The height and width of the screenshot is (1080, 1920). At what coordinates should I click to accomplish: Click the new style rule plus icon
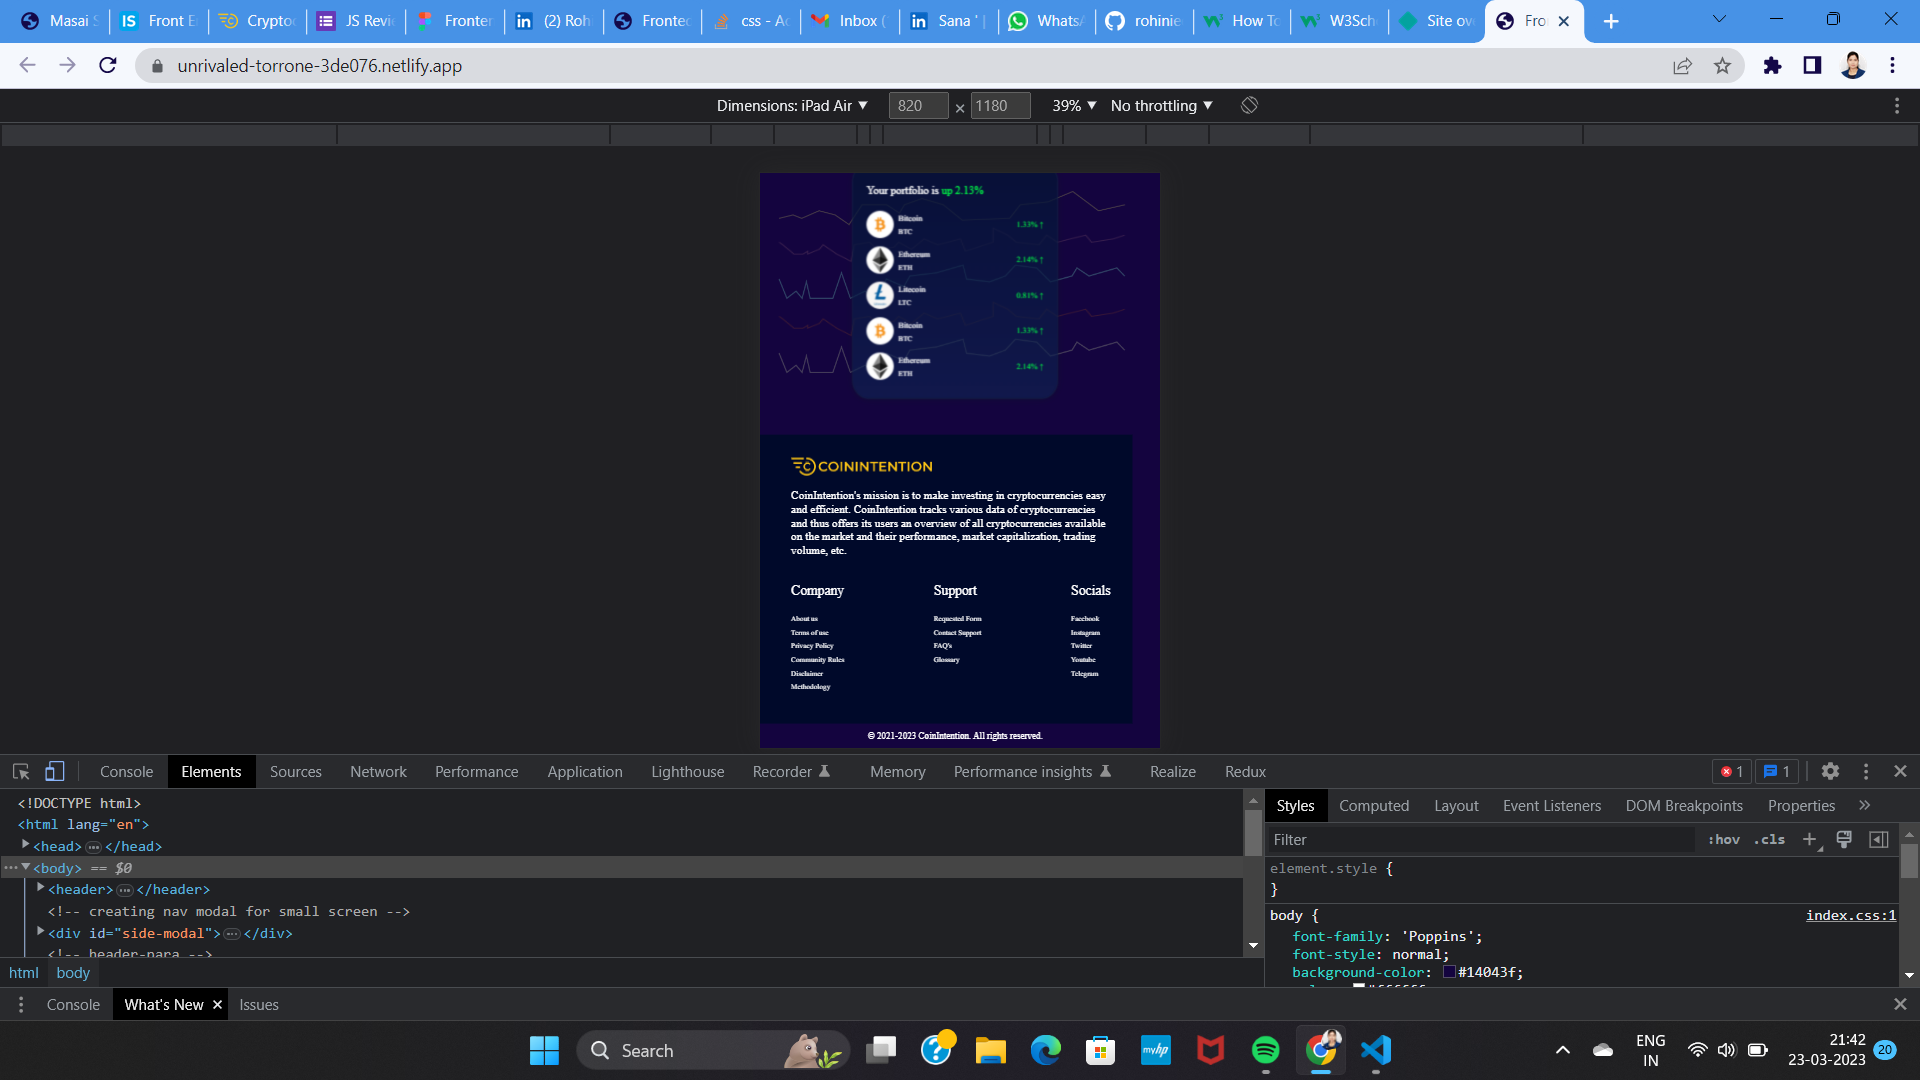[x=1809, y=840]
